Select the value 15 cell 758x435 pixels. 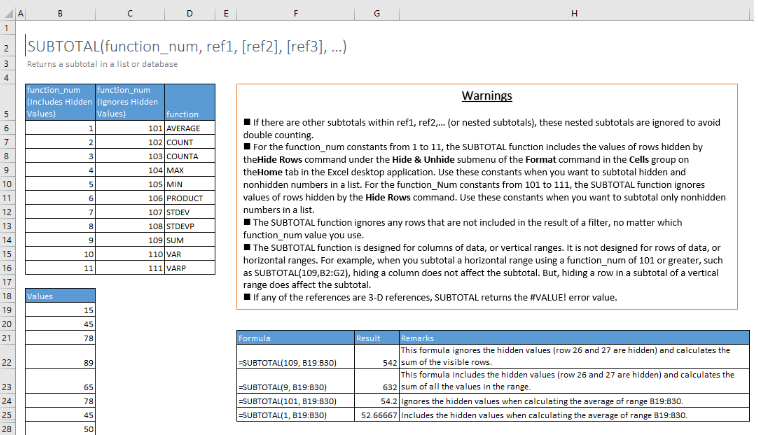click(60, 310)
